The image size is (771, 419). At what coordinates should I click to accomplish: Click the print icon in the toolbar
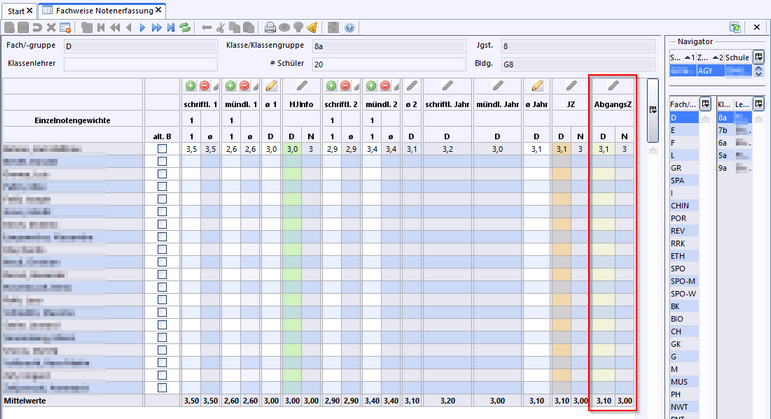(270, 28)
